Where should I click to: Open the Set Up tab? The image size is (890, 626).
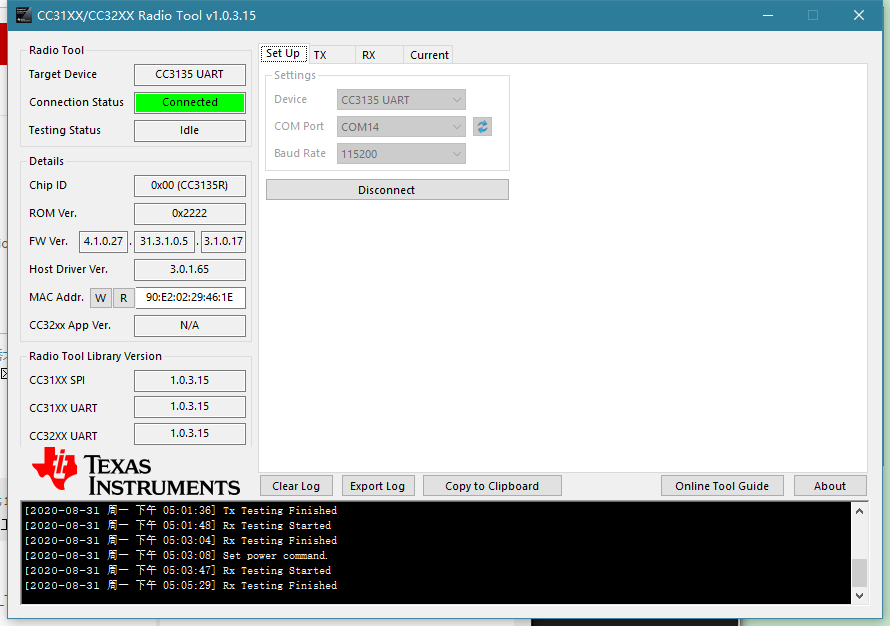[283, 54]
